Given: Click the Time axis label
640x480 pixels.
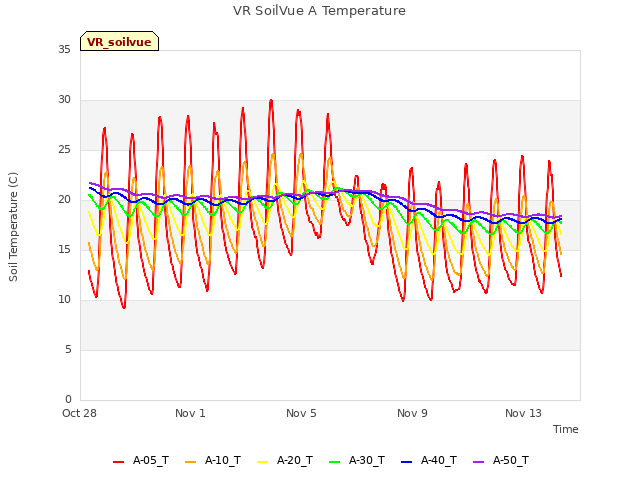Looking at the screenshot, I should click(566, 429).
